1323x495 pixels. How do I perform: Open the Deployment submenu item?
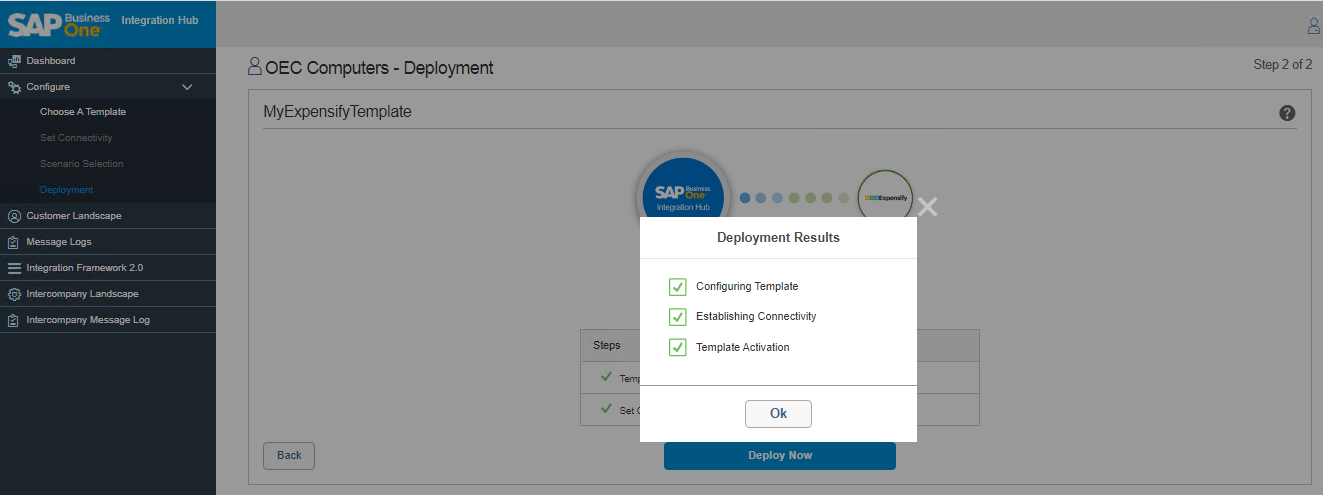tap(66, 190)
